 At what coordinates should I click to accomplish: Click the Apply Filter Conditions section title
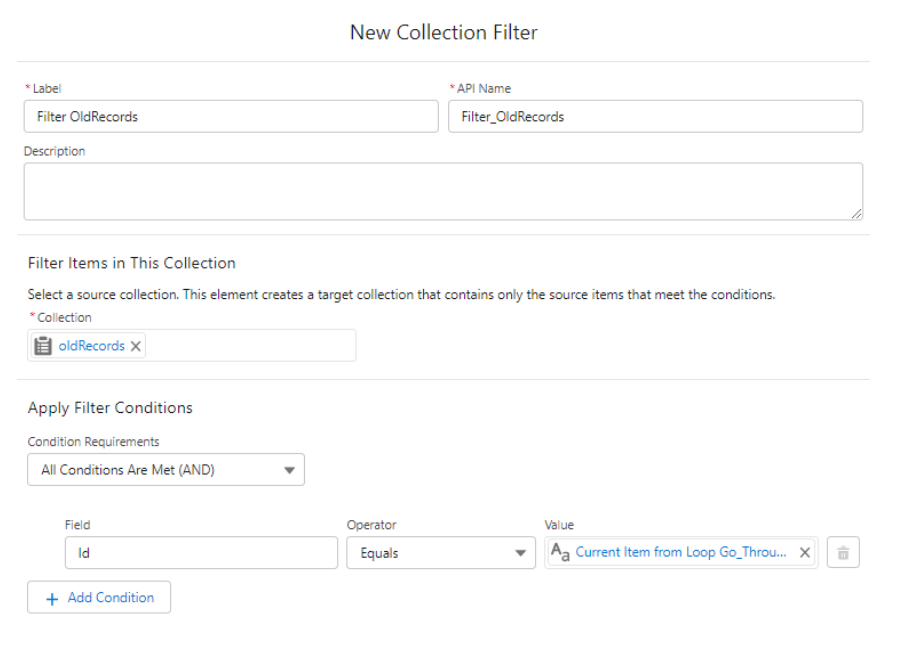pyautogui.click(x=110, y=408)
